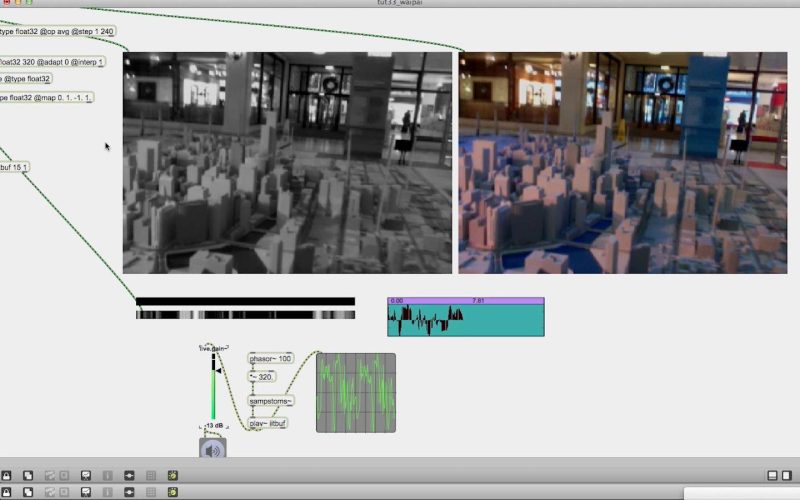The height and width of the screenshot is (500, 800).
Task: Click the green oscilloscope display
Action: click(356, 392)
